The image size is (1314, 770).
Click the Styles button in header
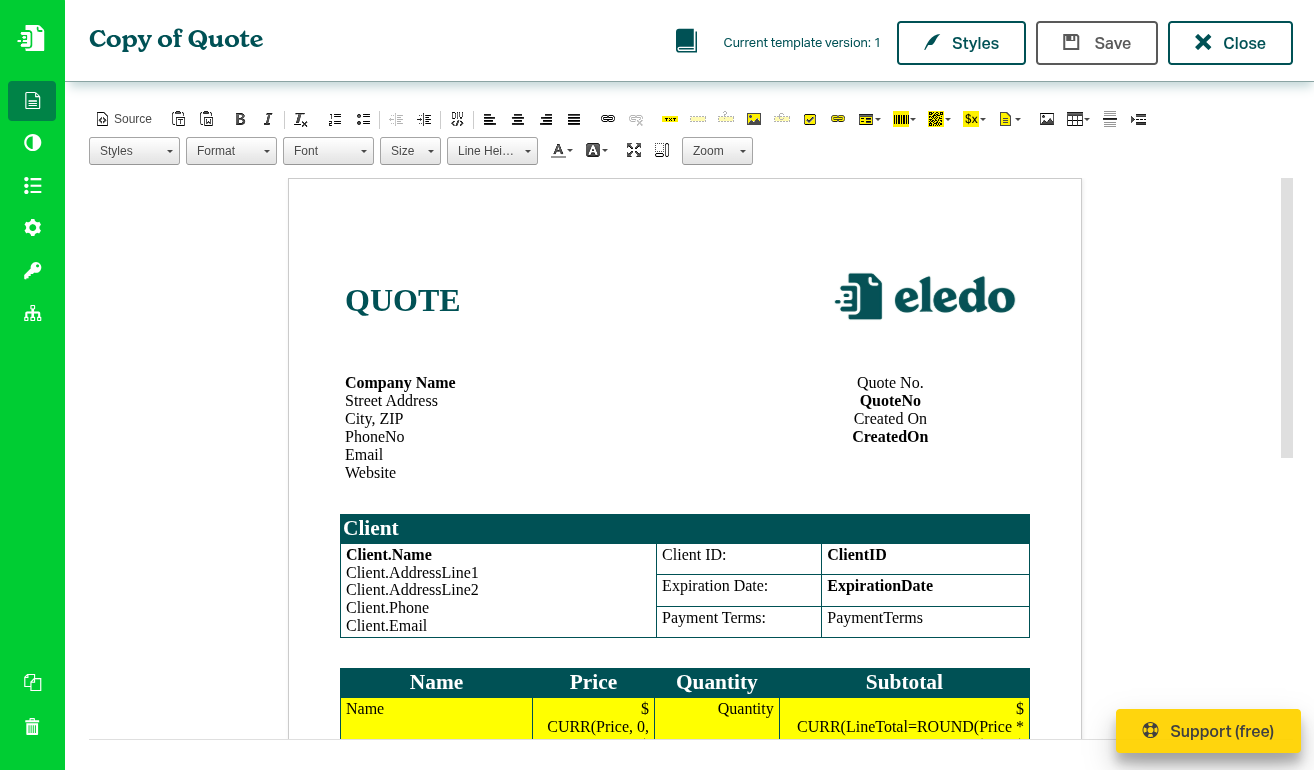tap(961, 43)
